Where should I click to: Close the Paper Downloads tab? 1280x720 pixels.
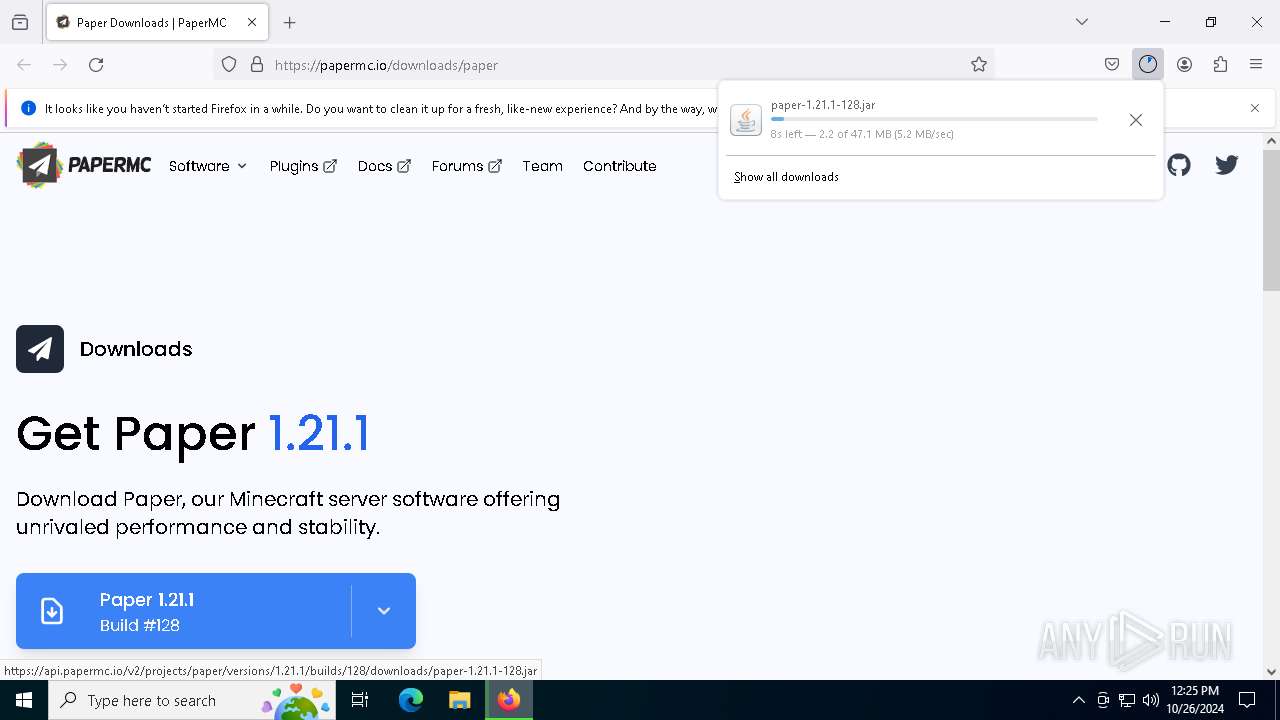tap(252, 22)
